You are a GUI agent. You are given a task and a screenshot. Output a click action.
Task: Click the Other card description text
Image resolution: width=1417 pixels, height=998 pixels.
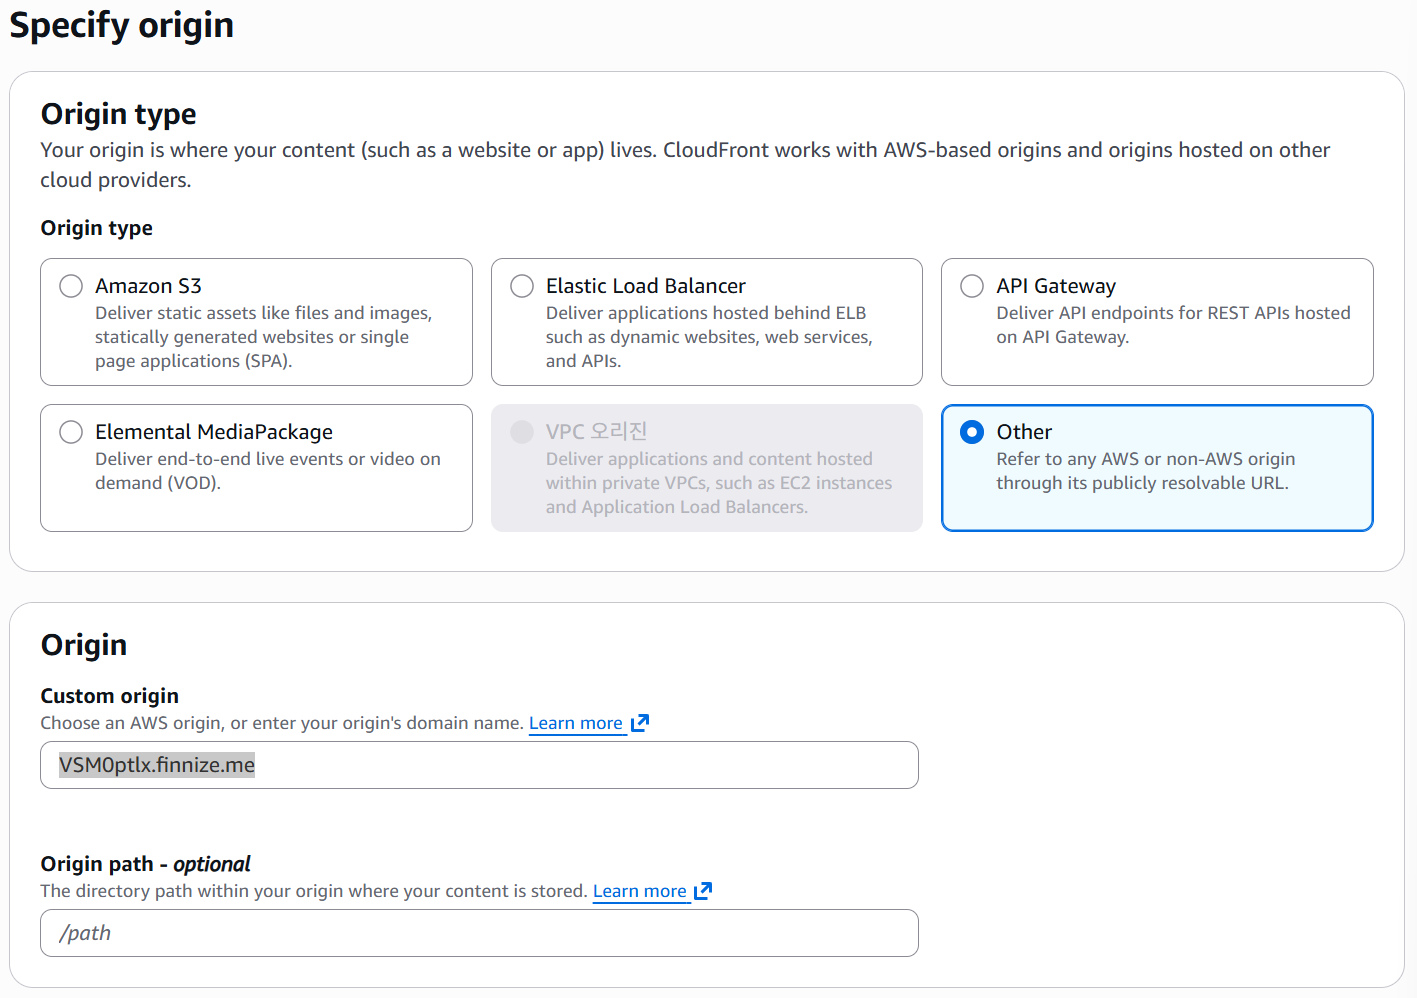pyautogui.click(x=1145, y=471)
